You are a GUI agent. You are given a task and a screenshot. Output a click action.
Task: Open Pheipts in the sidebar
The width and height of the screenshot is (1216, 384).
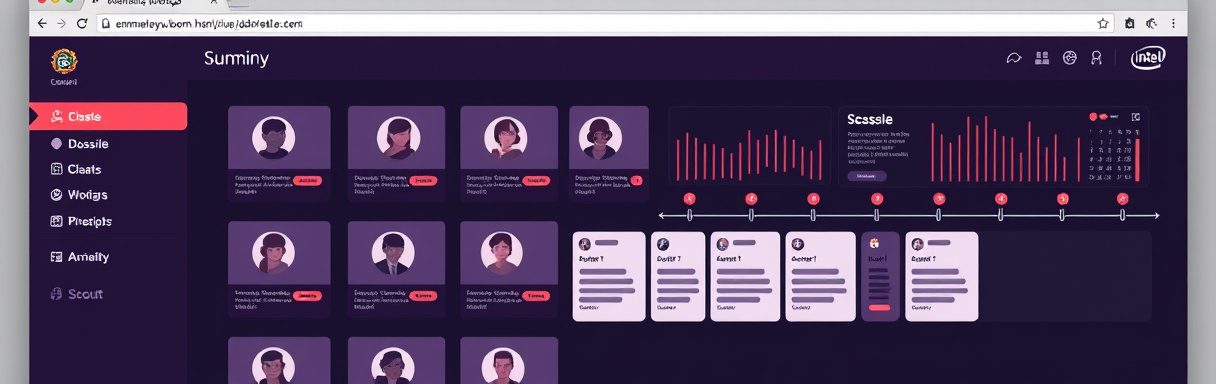[81, 221]
